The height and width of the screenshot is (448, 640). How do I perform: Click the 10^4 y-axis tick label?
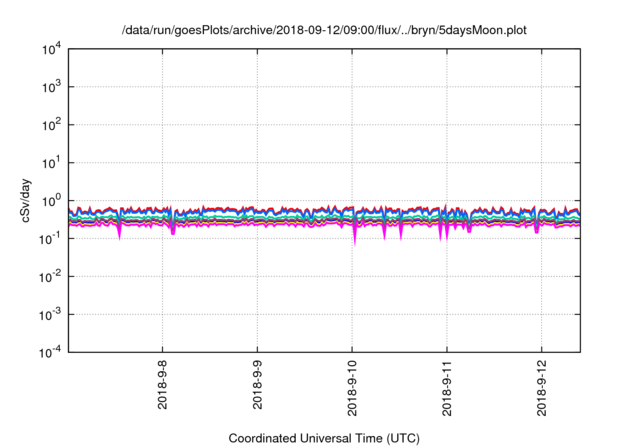(x=52, y=49)
